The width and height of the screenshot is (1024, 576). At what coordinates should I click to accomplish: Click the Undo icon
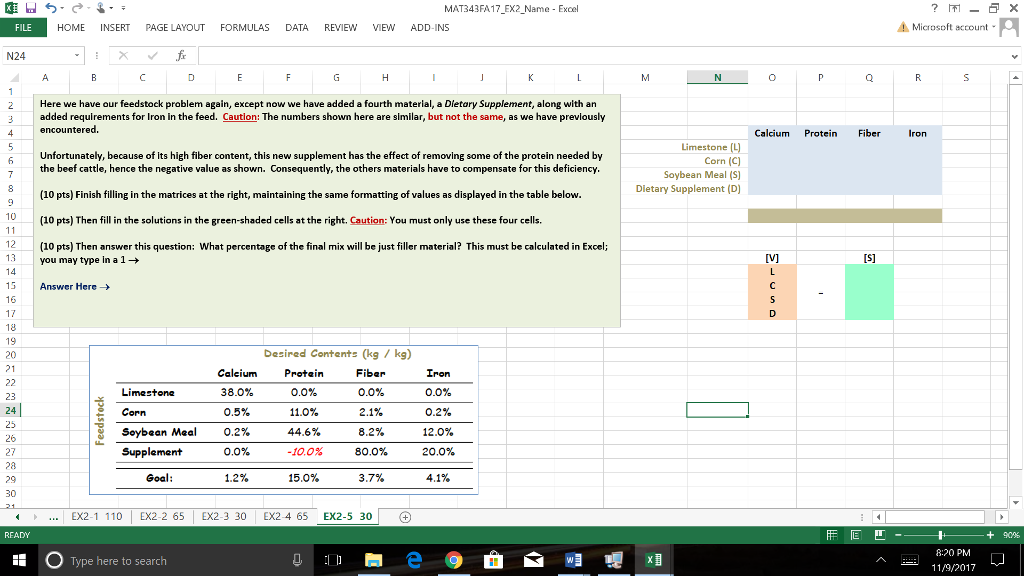(x=51, y=8)
